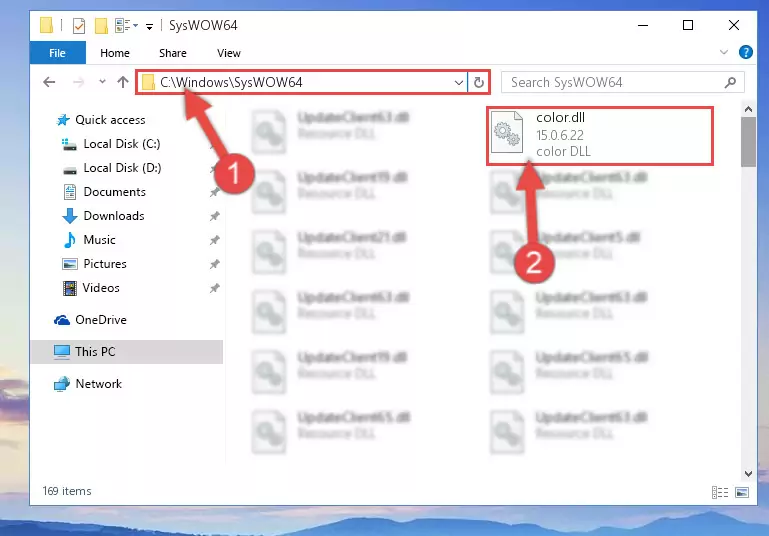
Task: Open Local Disk (D:) in sidebar
Action: pyautogui.click(x=112, y=168)
